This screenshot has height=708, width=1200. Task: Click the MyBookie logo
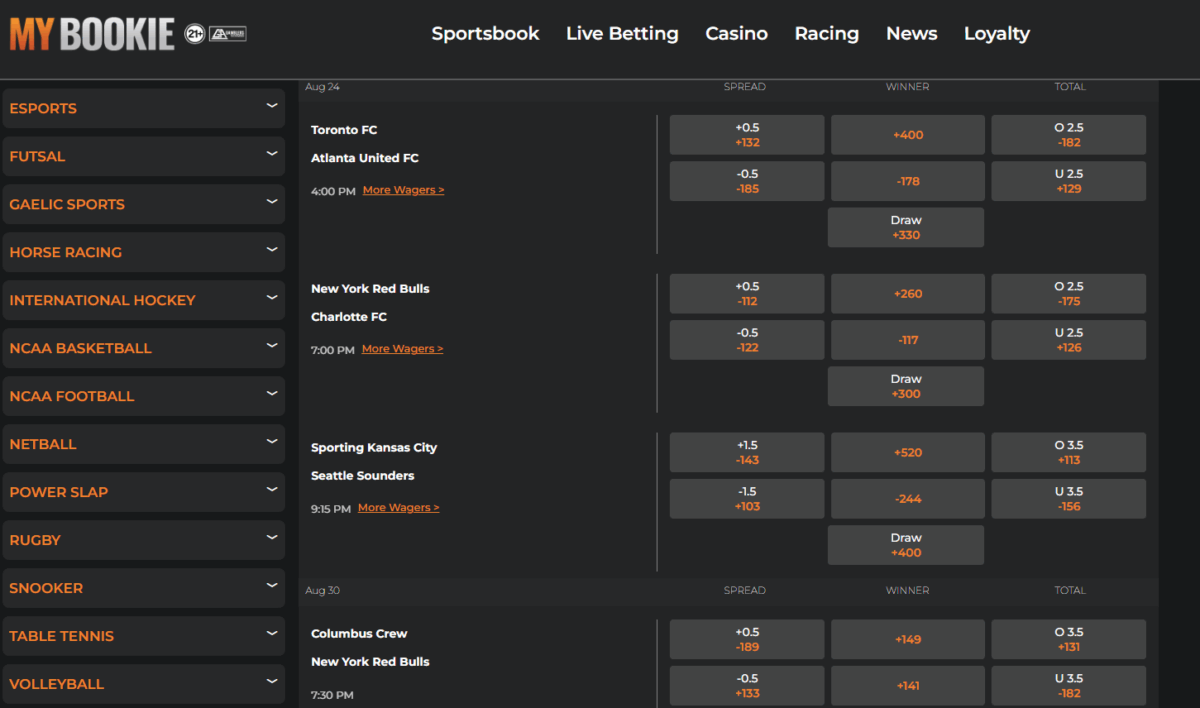[x=92, y=34]
